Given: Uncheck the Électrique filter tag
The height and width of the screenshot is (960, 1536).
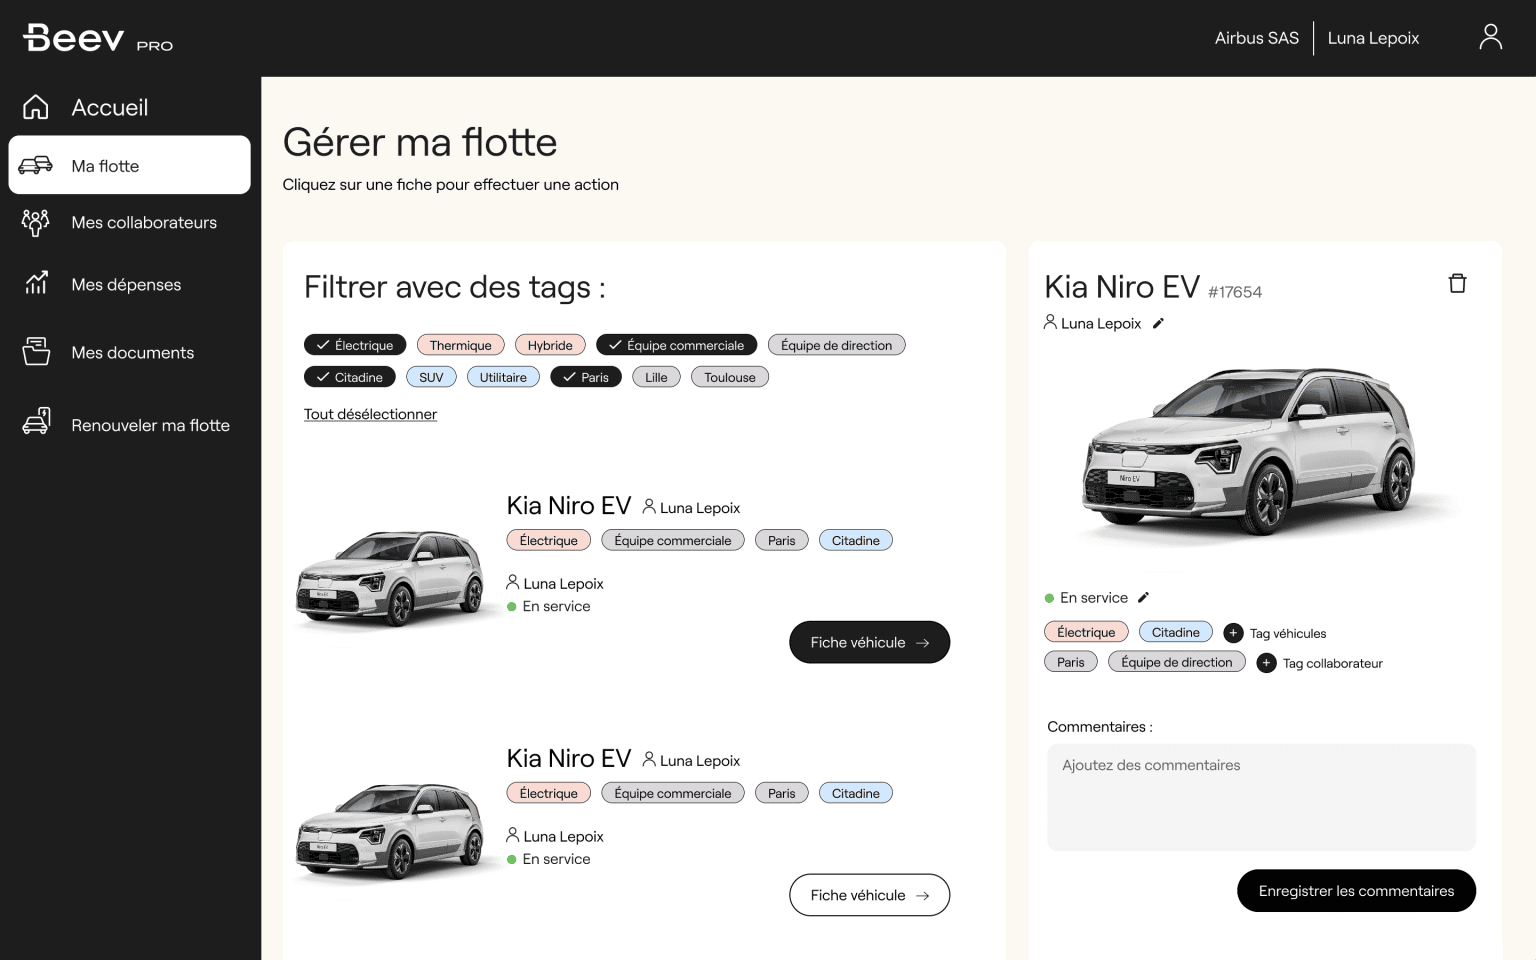Looking at the screenshot, I should 355,345.
